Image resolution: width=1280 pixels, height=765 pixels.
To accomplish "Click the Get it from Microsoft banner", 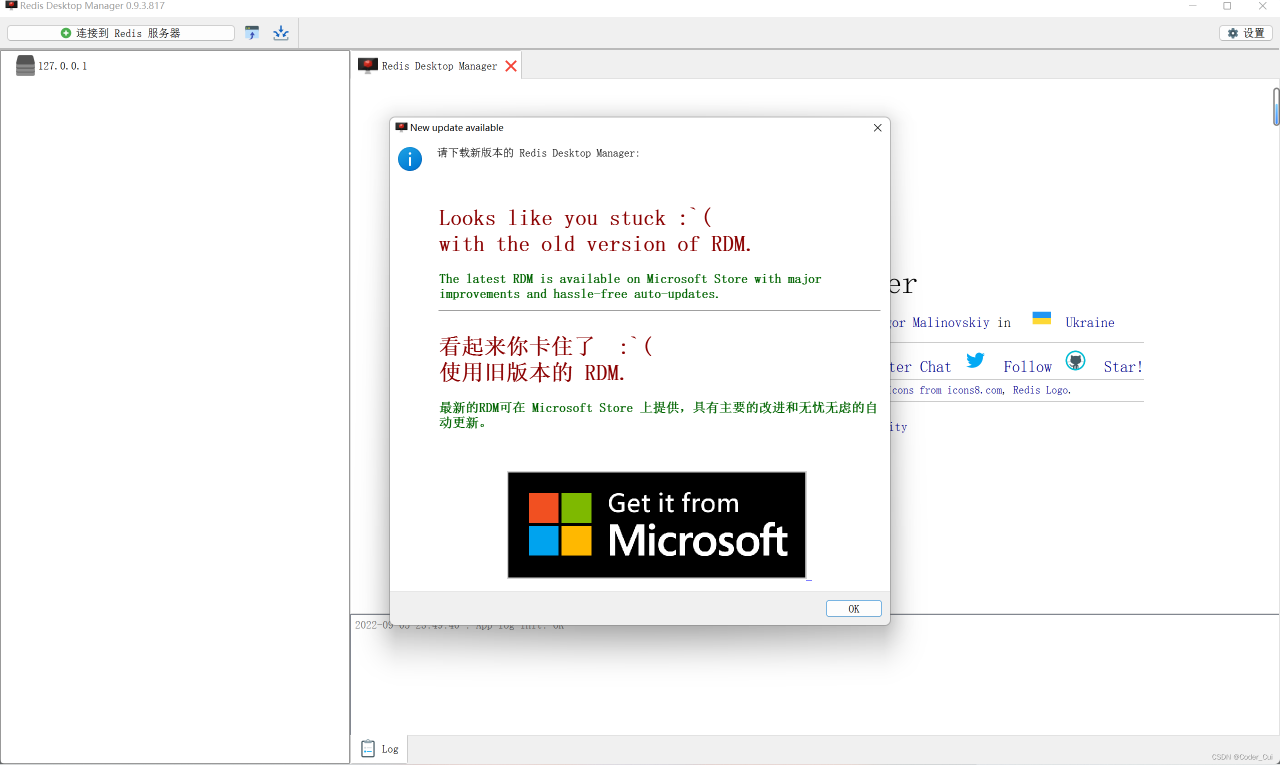I will pyautogui.click(x=656, y=525).
